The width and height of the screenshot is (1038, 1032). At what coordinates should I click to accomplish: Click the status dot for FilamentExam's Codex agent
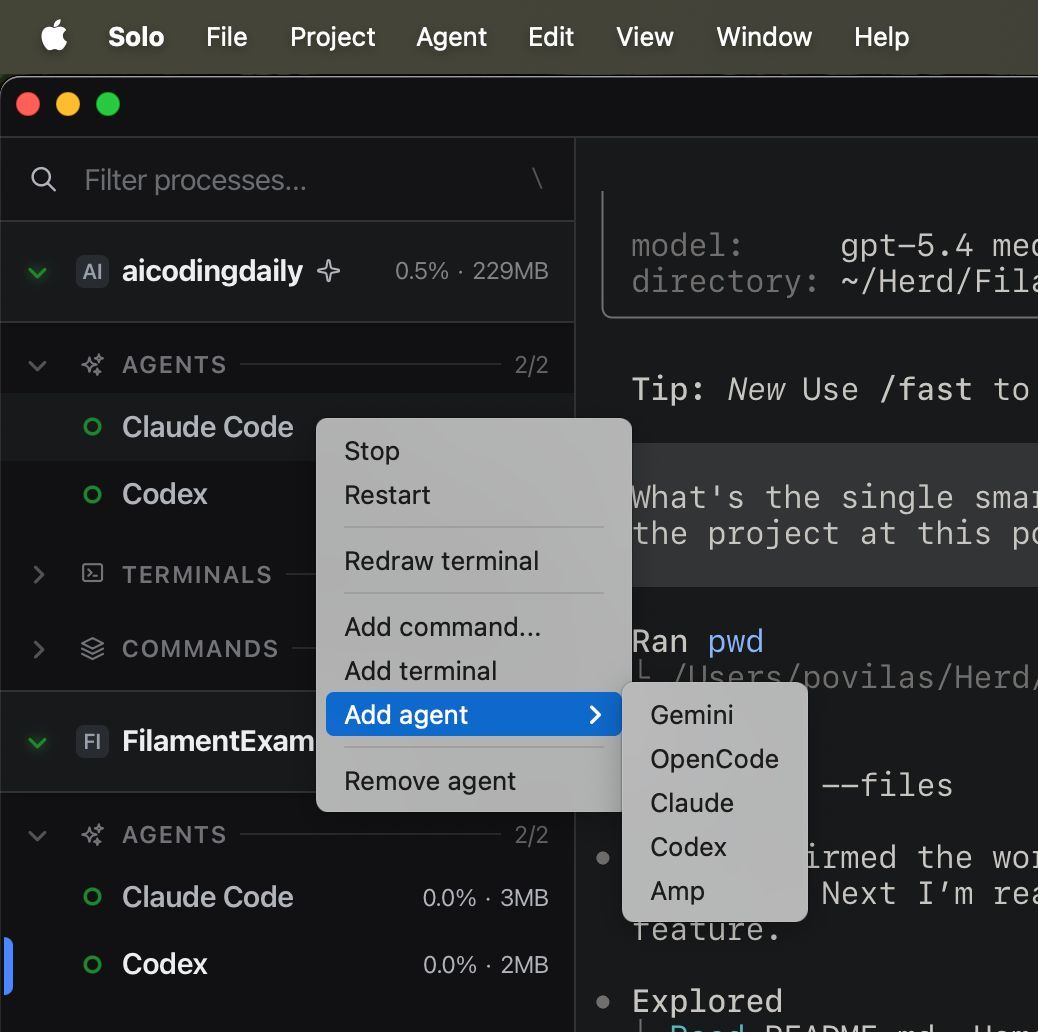click(x=92, y=963)
